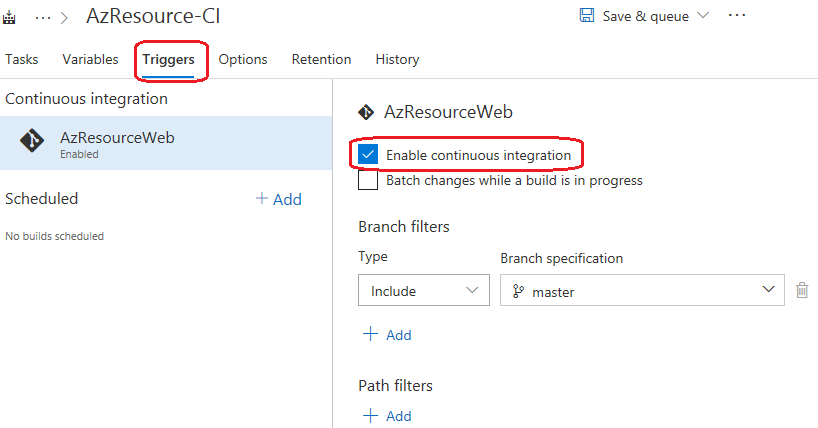Switch to the Variables tab

pyautogui.click(x=90, y=59)
